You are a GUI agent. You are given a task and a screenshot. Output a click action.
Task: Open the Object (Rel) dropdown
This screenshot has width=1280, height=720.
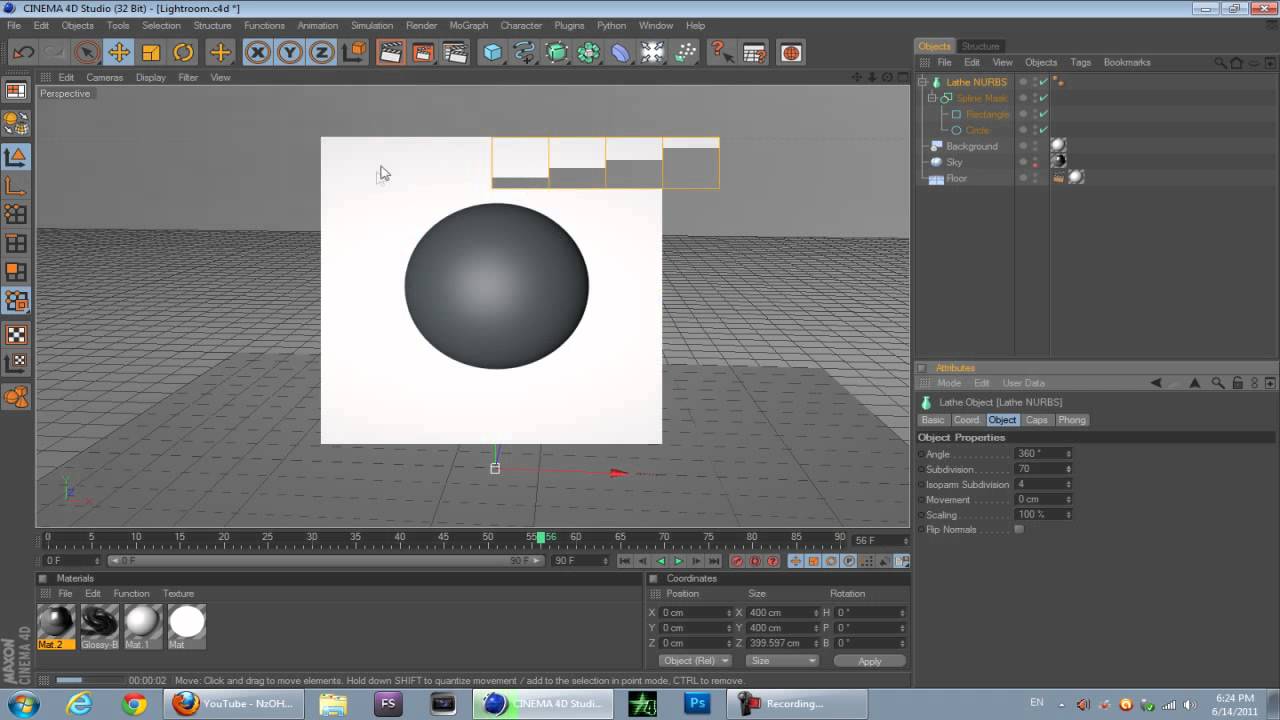[696, 661]
